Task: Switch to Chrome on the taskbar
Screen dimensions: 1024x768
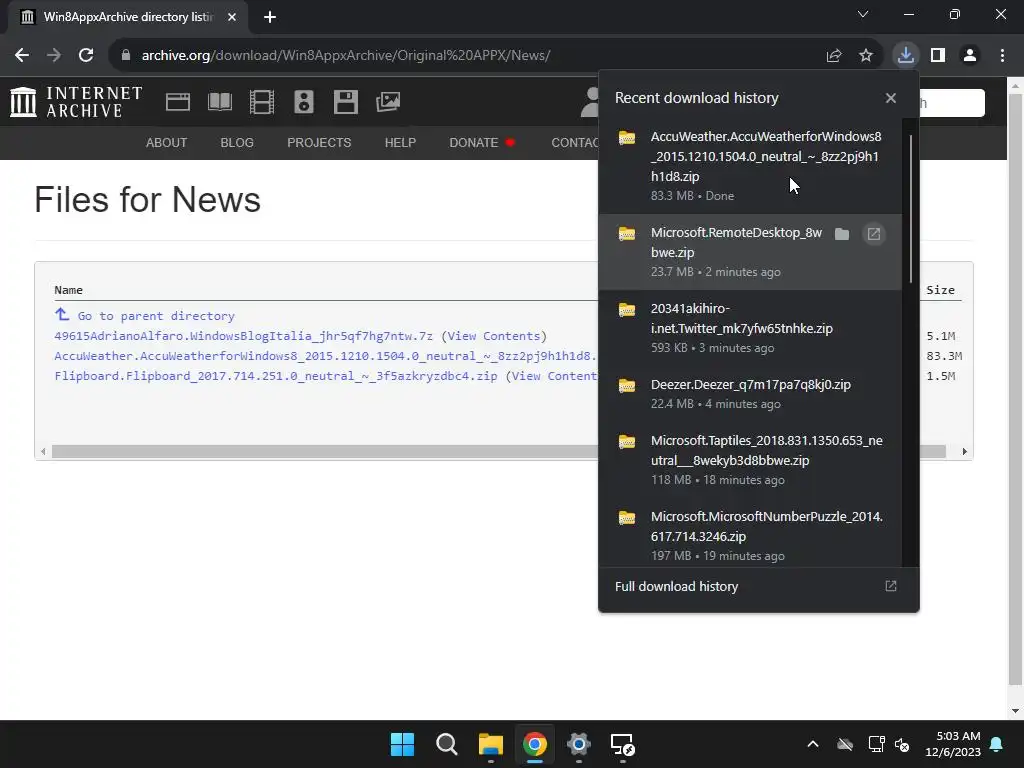Action: coord(535,744)
